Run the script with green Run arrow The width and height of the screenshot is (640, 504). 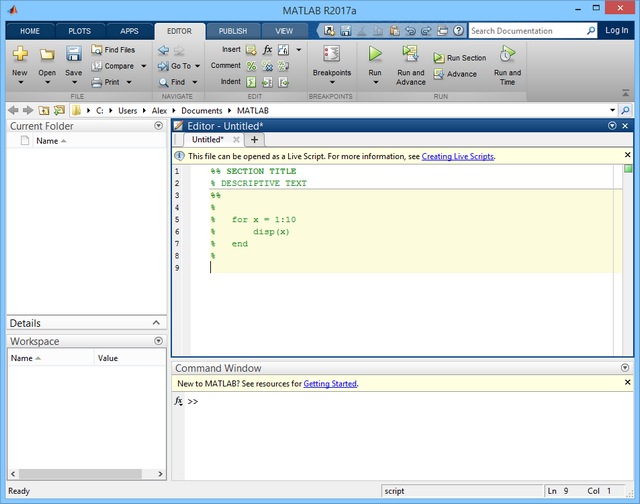click(x=375, y=54)
